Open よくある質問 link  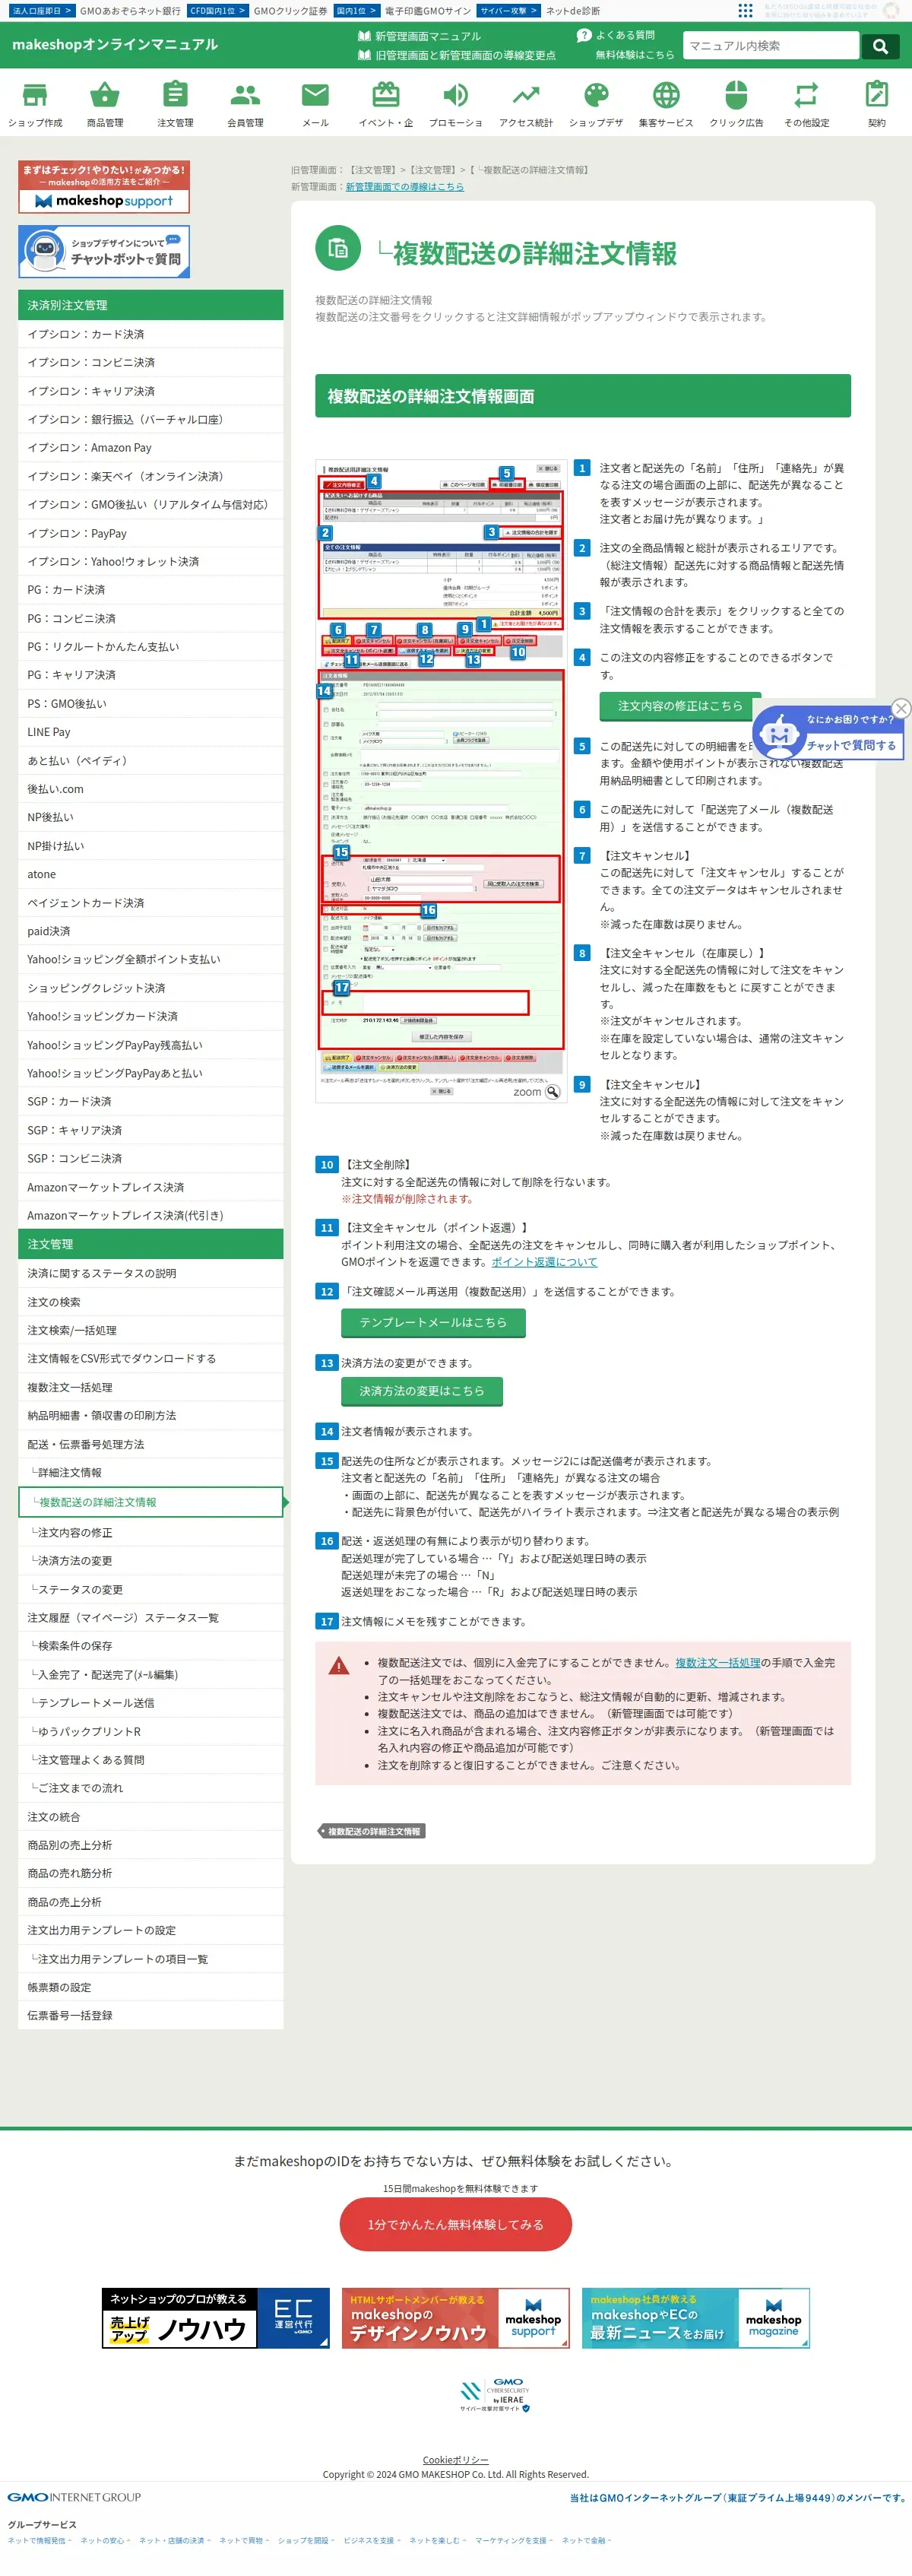(616, 35)
